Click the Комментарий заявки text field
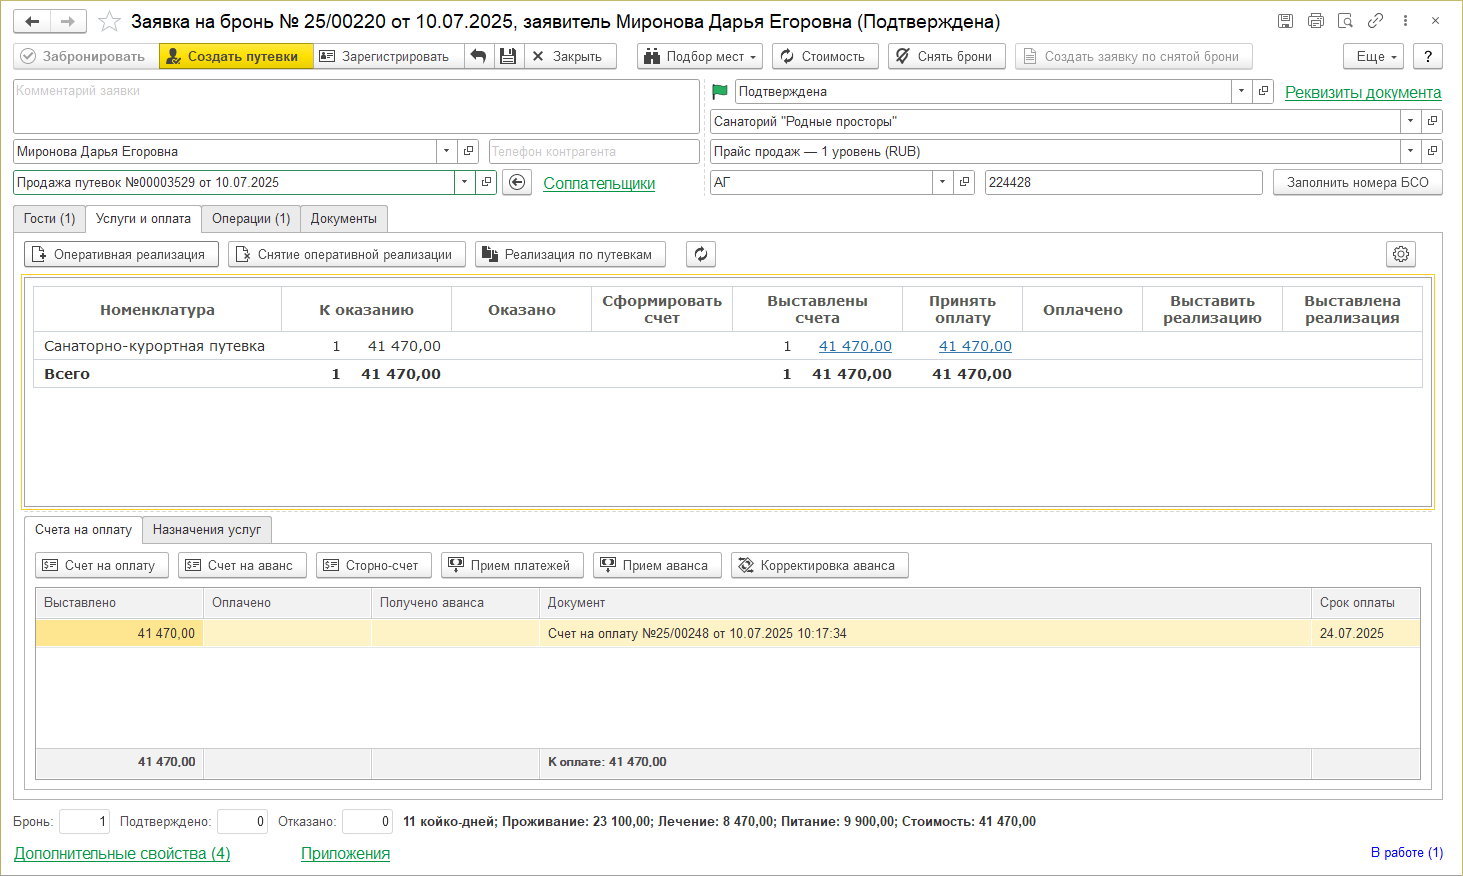The height and width of the screenshot is (876, 1463). coord(355,107)
